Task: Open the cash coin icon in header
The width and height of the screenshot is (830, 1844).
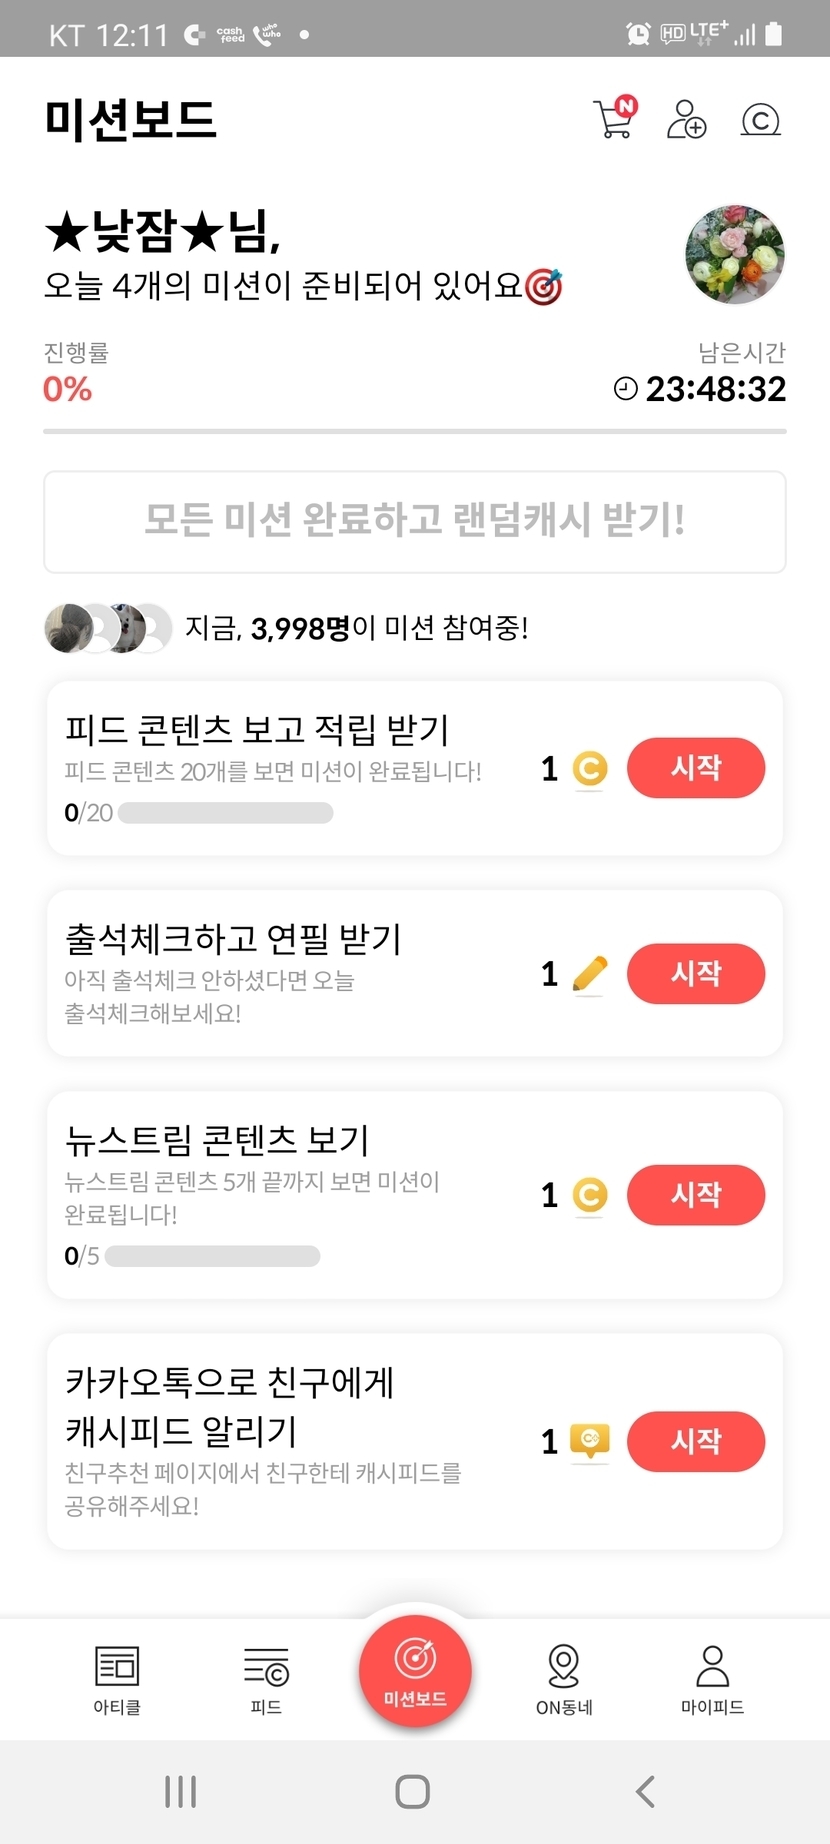Action: 760,120
